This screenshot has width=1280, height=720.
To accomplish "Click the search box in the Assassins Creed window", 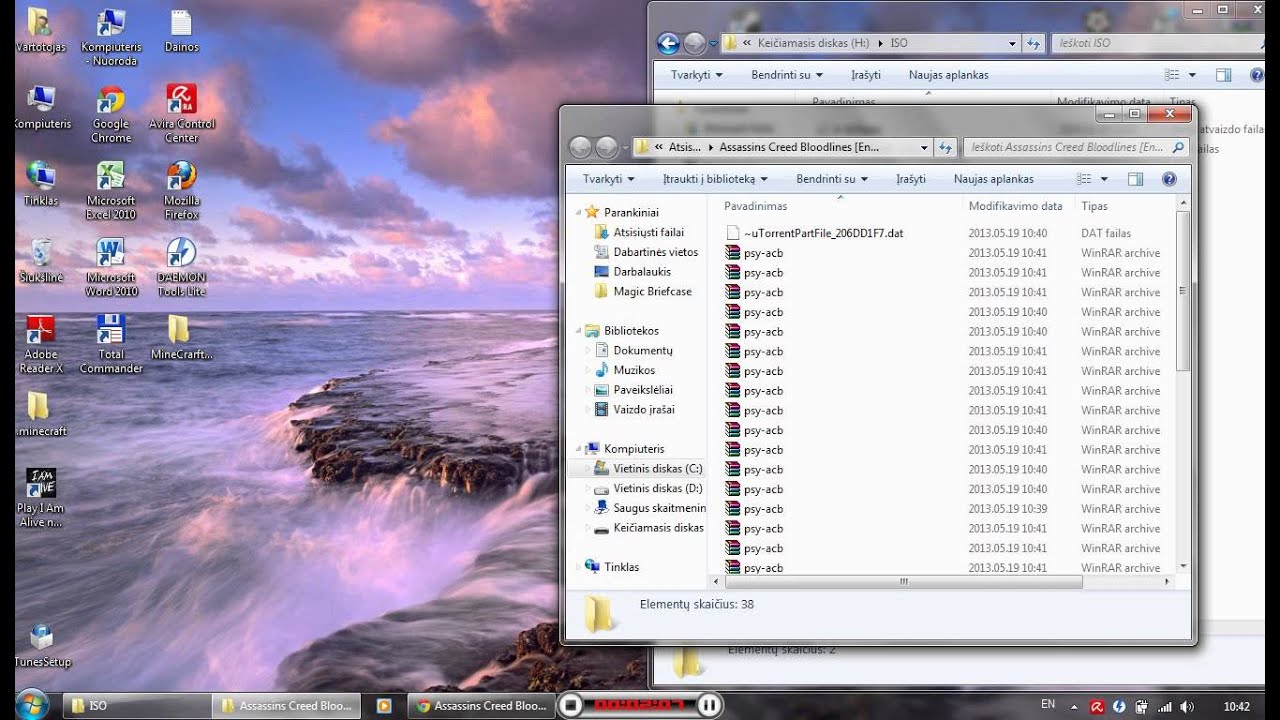I will pyautogui.click(x=1075, y=147).
